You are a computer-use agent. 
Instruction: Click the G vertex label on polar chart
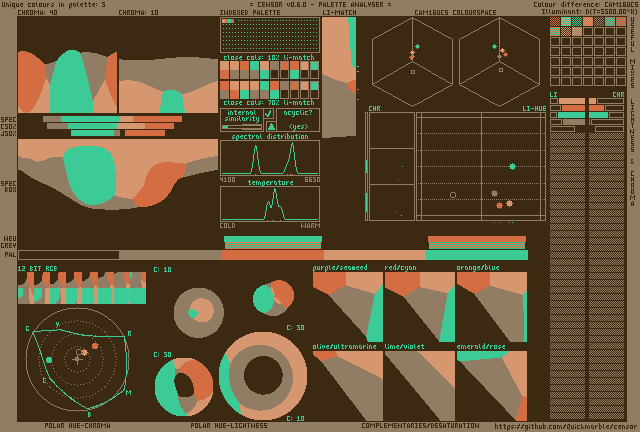pyautogui.click(x=28, y=329)
